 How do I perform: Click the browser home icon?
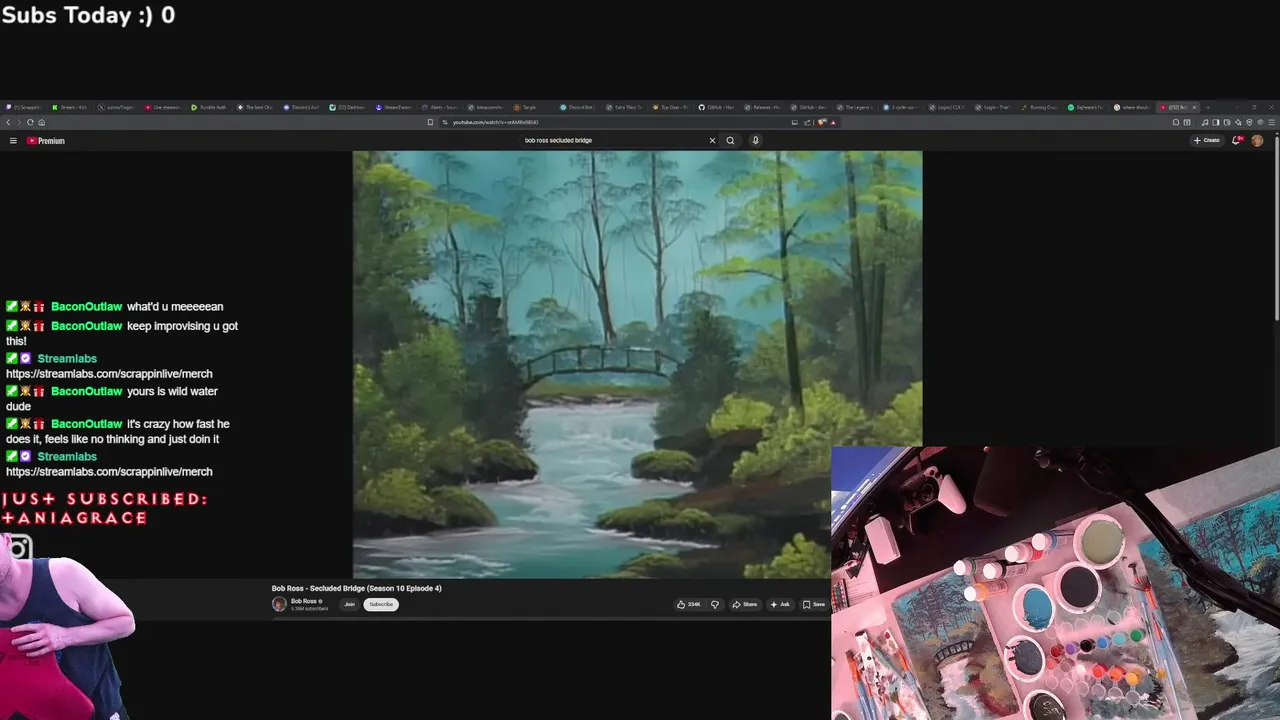click(x=41, y=122)
